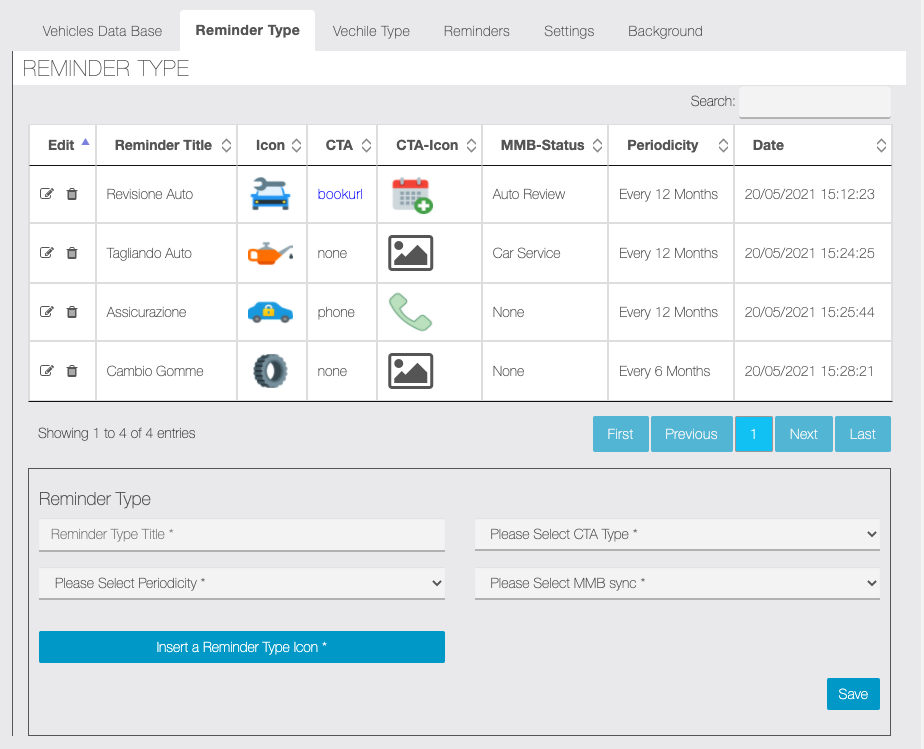Save the new reminder type
The width and height of the screenshot is (924, 749).
pyautogui.click(x=853, y=694)
